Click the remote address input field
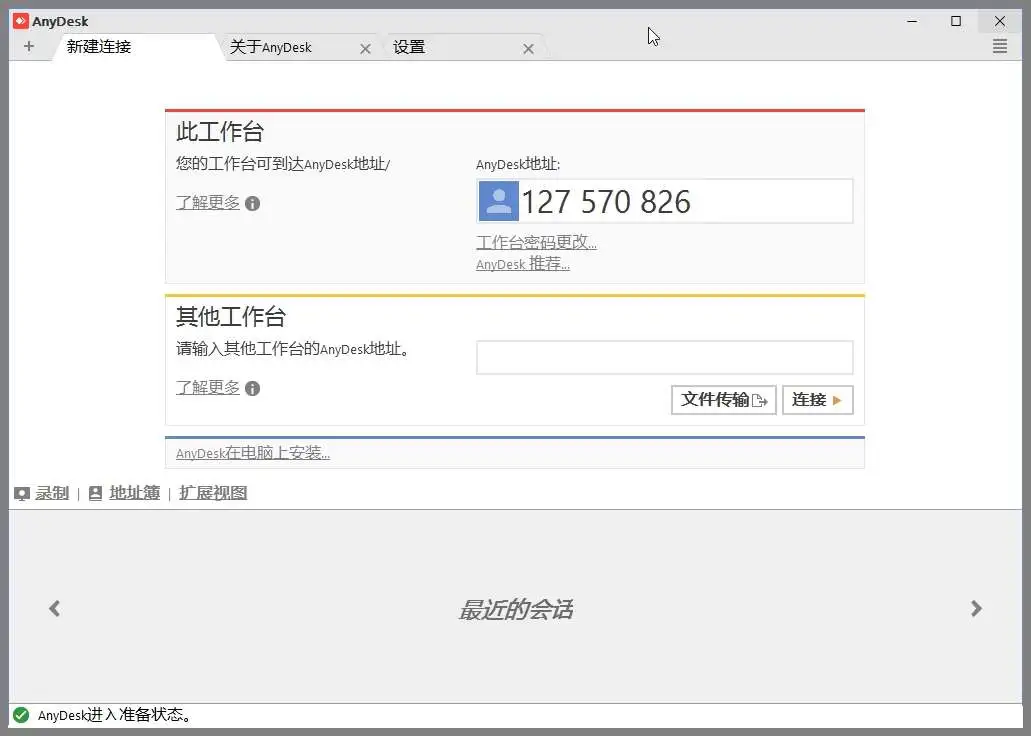This screenshot has width=1031, height=736. 663,357
